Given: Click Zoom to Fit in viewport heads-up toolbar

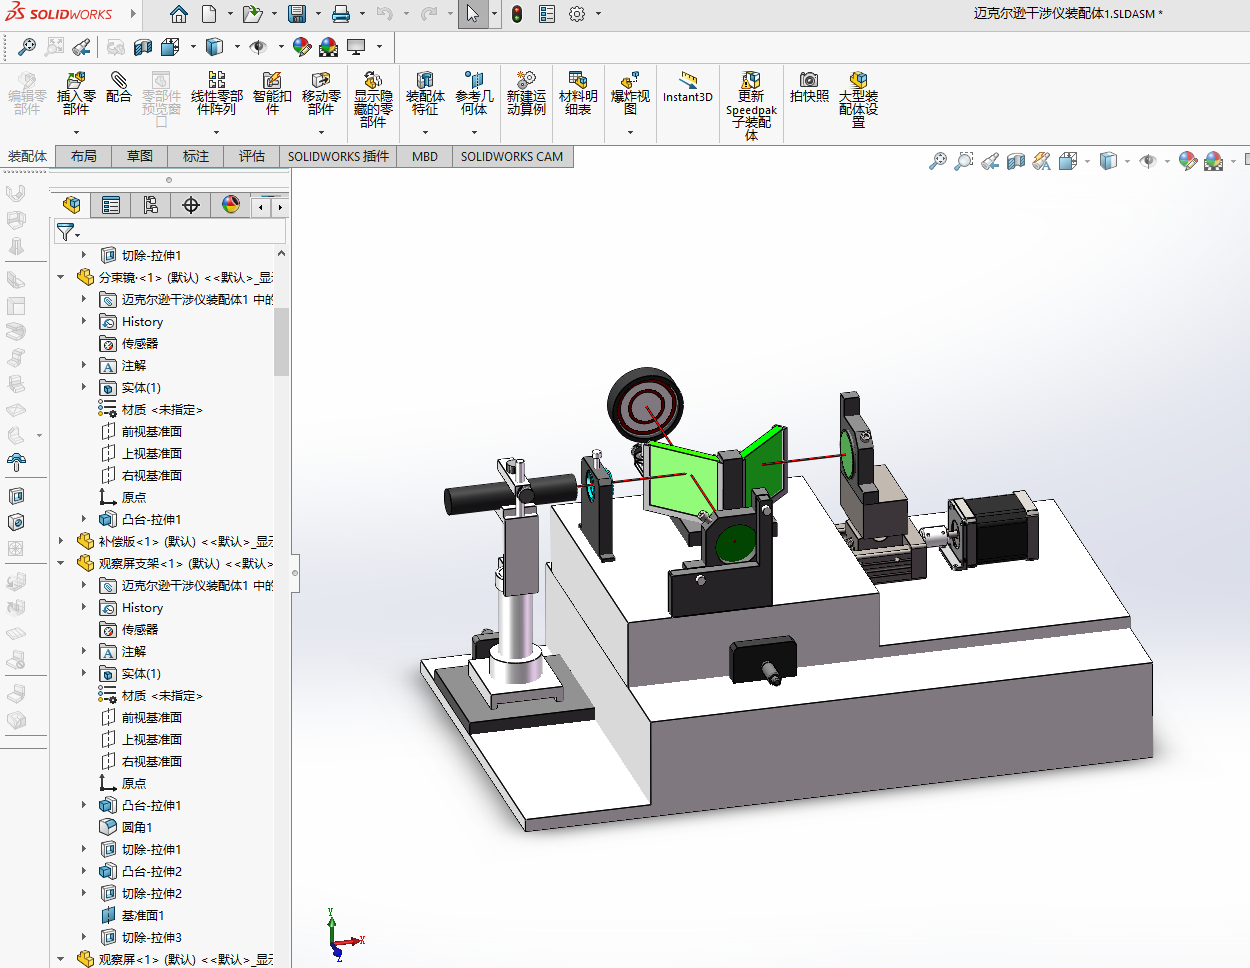Looking at the screenshot, I should [x=937, y=161].
